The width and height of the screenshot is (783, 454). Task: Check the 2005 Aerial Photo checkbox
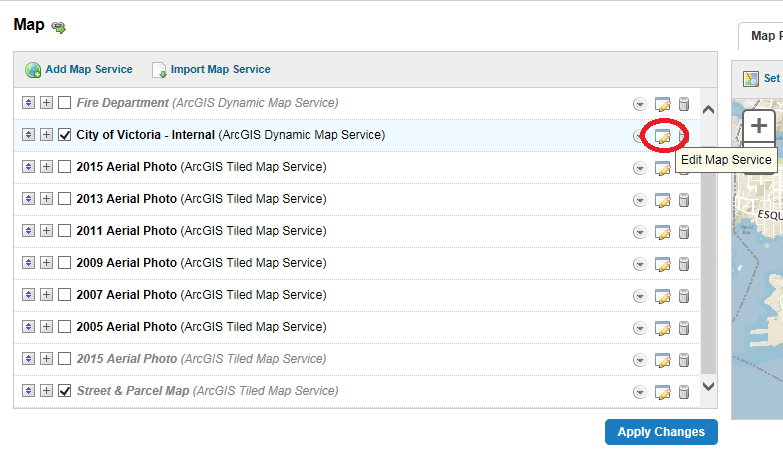[x=64, y=327]
